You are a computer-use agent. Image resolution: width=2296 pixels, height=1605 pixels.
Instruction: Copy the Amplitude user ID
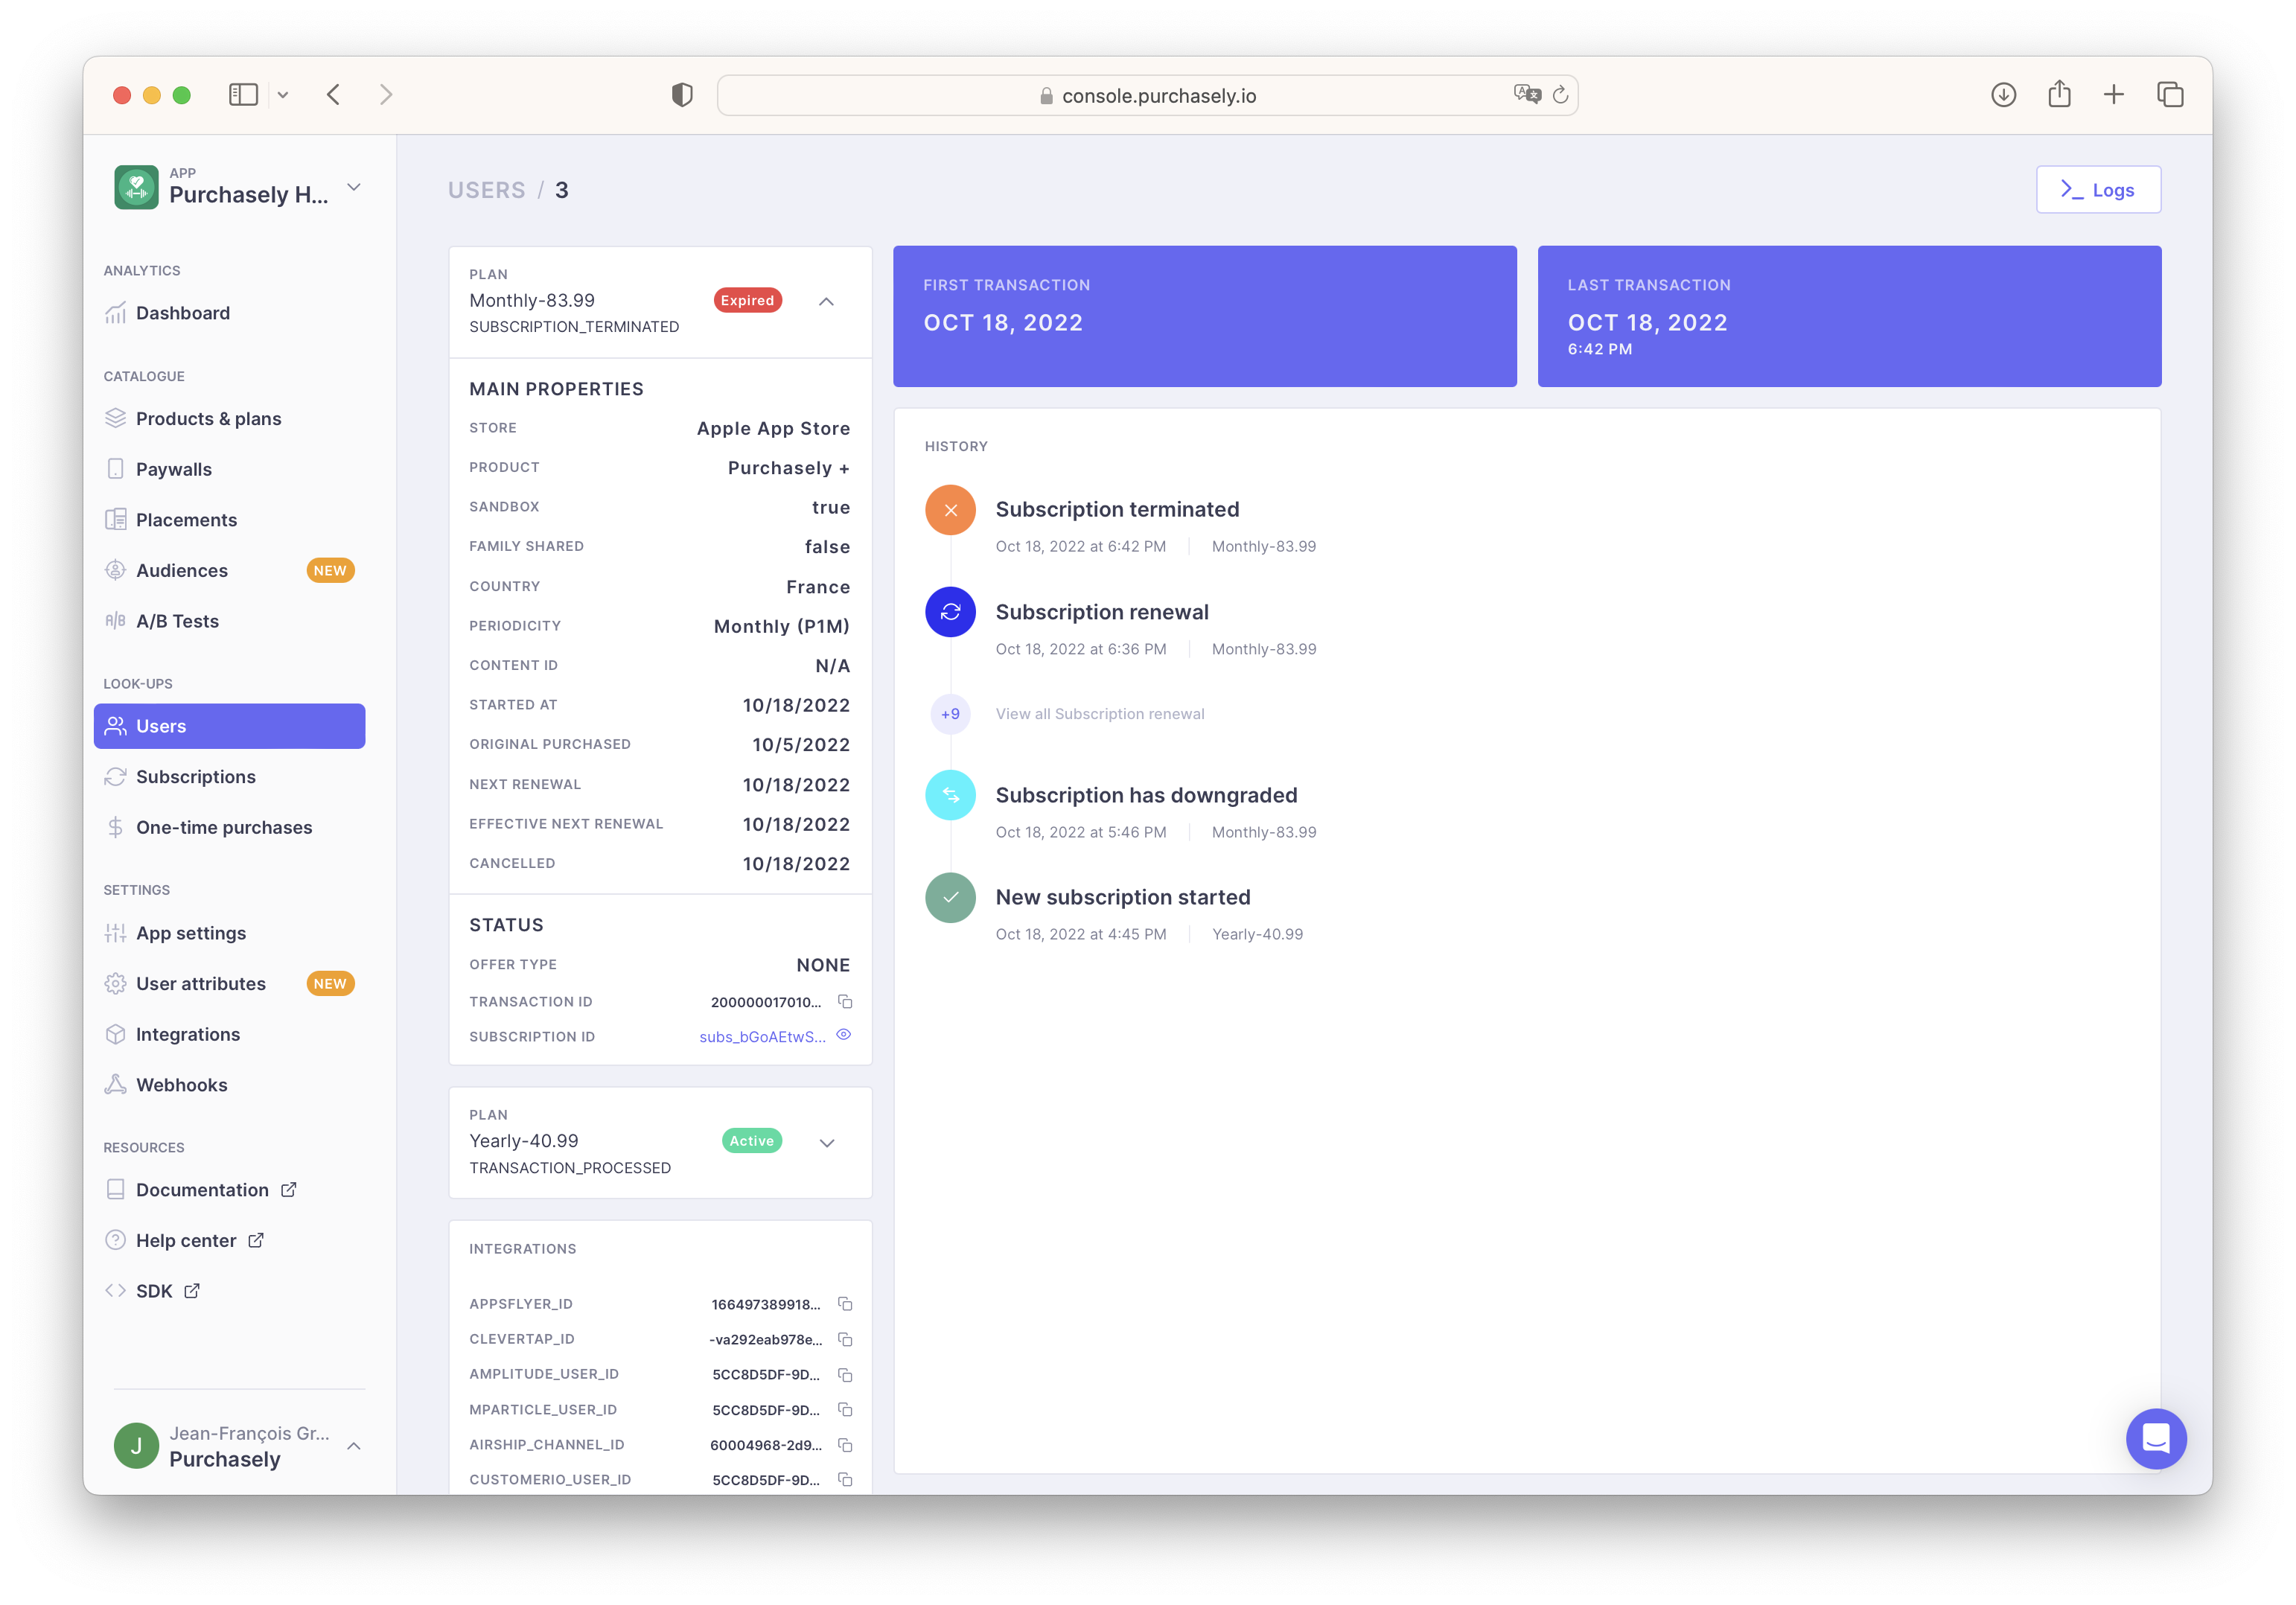click(845, 1375)
